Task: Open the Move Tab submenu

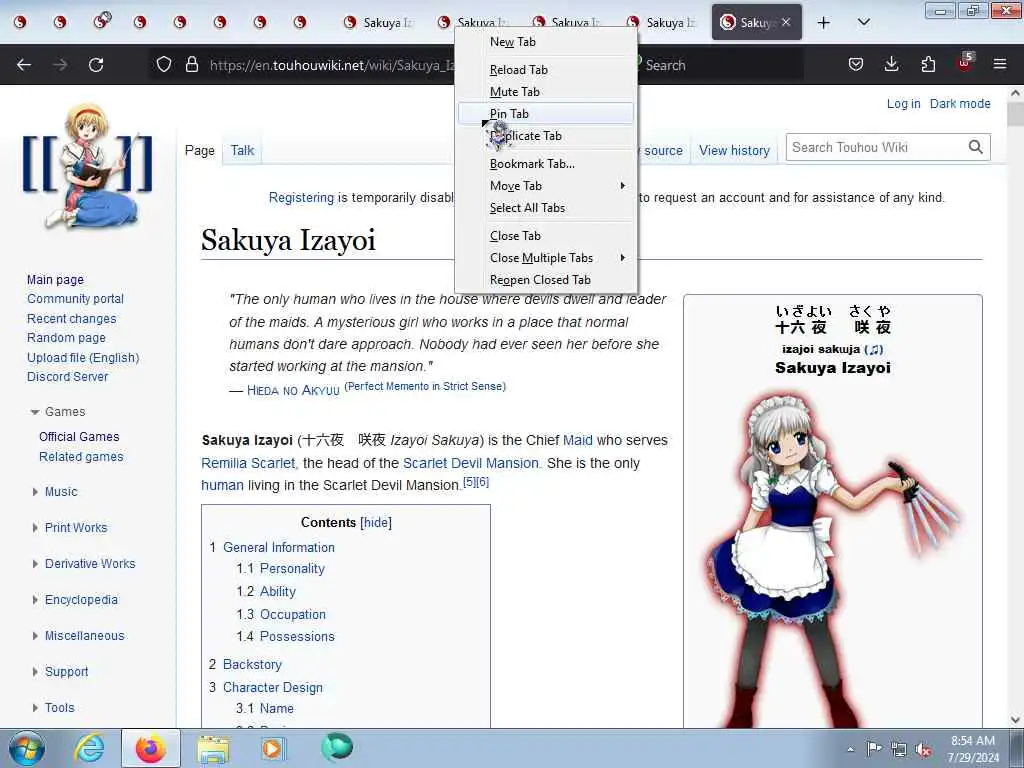Action: pyautogui.click(x=546, y=186)
